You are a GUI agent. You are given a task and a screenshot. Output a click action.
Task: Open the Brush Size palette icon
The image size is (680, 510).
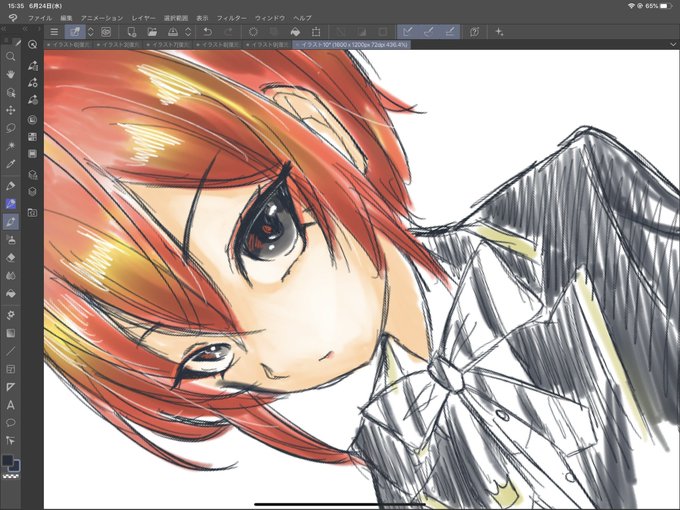(33, 100)
